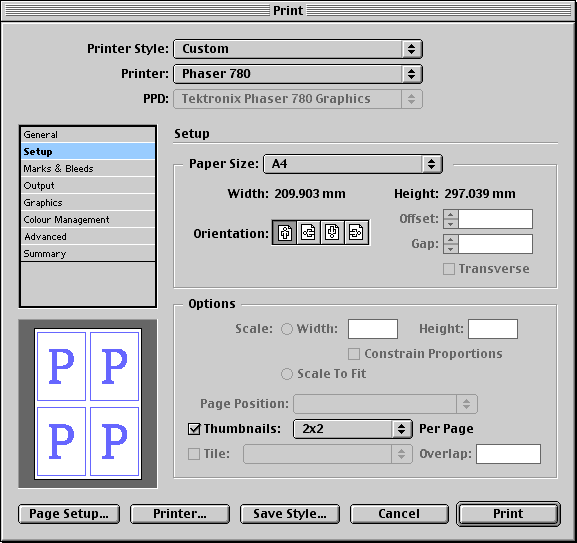Pick upside-down portrait orientation icon
The image size is (577, 543).
click(x=332, y=233)
